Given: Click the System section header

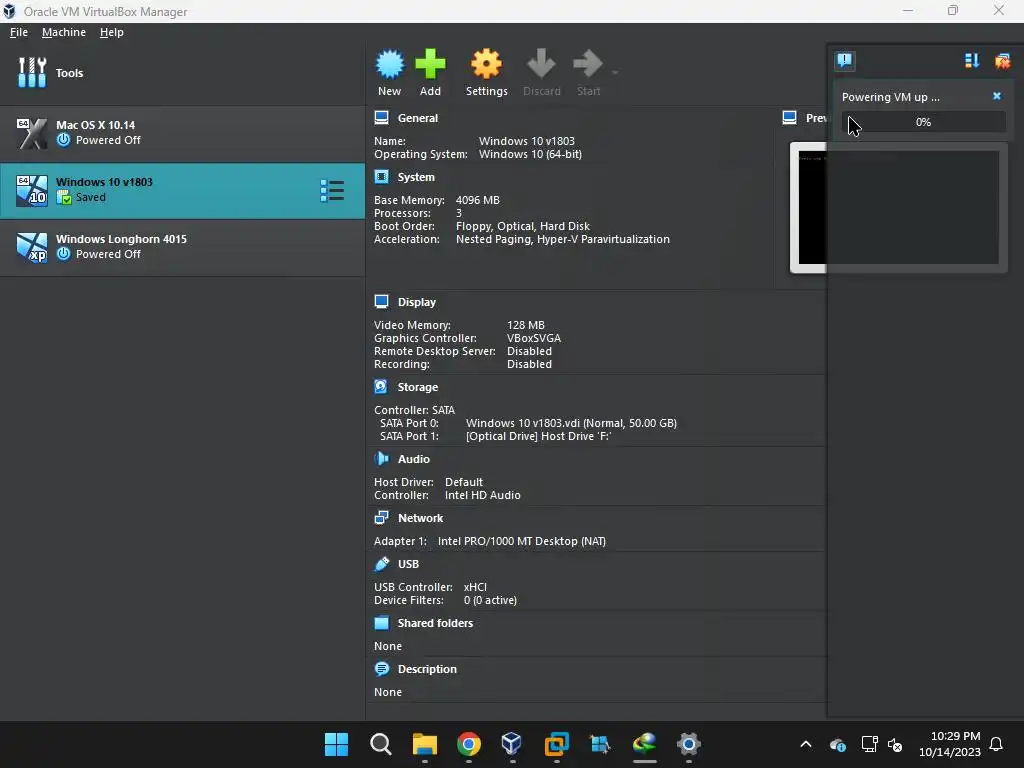Looking at the screenshot, I should [416, 177].
